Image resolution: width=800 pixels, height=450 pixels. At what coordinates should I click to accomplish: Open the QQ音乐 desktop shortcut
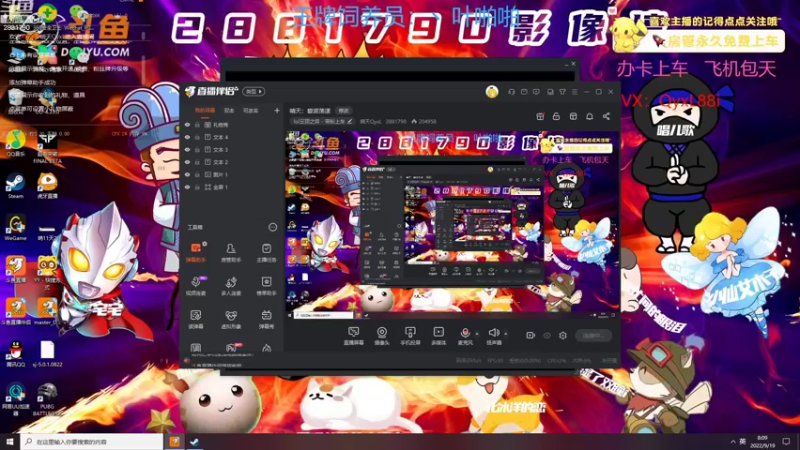15,143
